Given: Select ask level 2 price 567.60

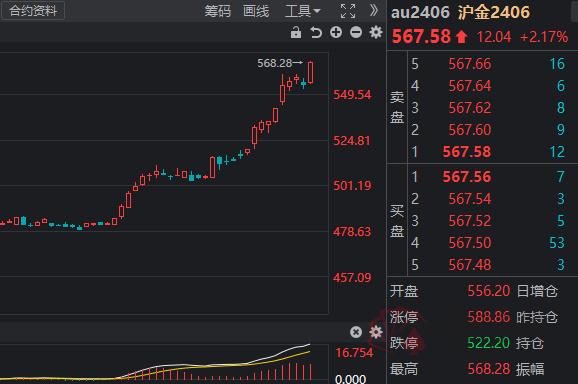Looking at the screenshot, I should point(470,130).
